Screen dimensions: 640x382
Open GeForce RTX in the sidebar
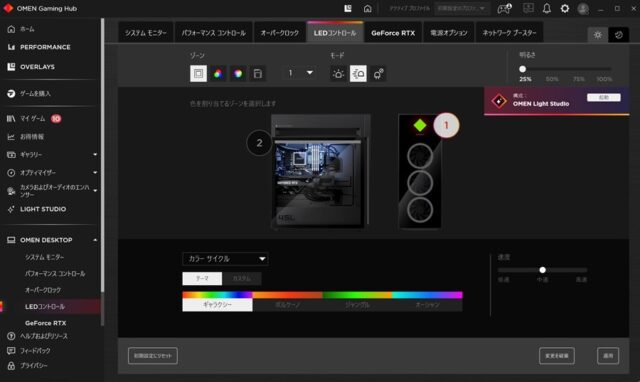pyautogui.click(x=45, y=323)
